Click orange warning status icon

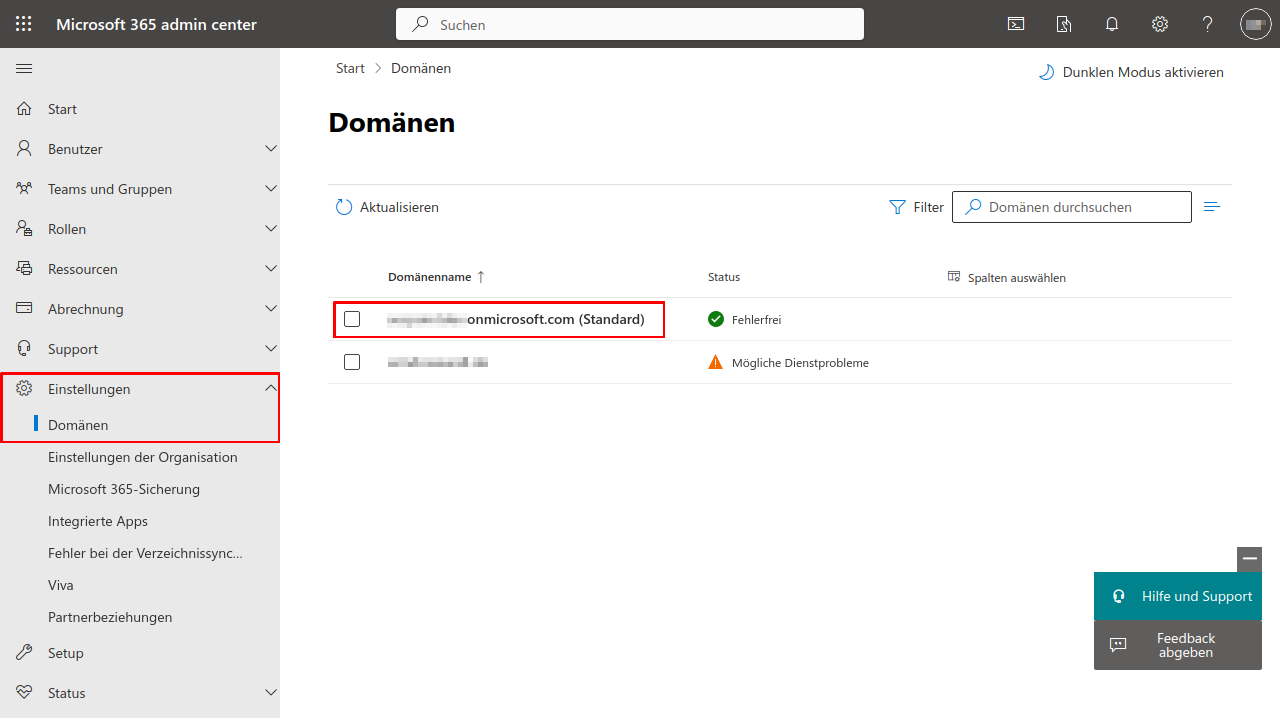coord(715,362)
